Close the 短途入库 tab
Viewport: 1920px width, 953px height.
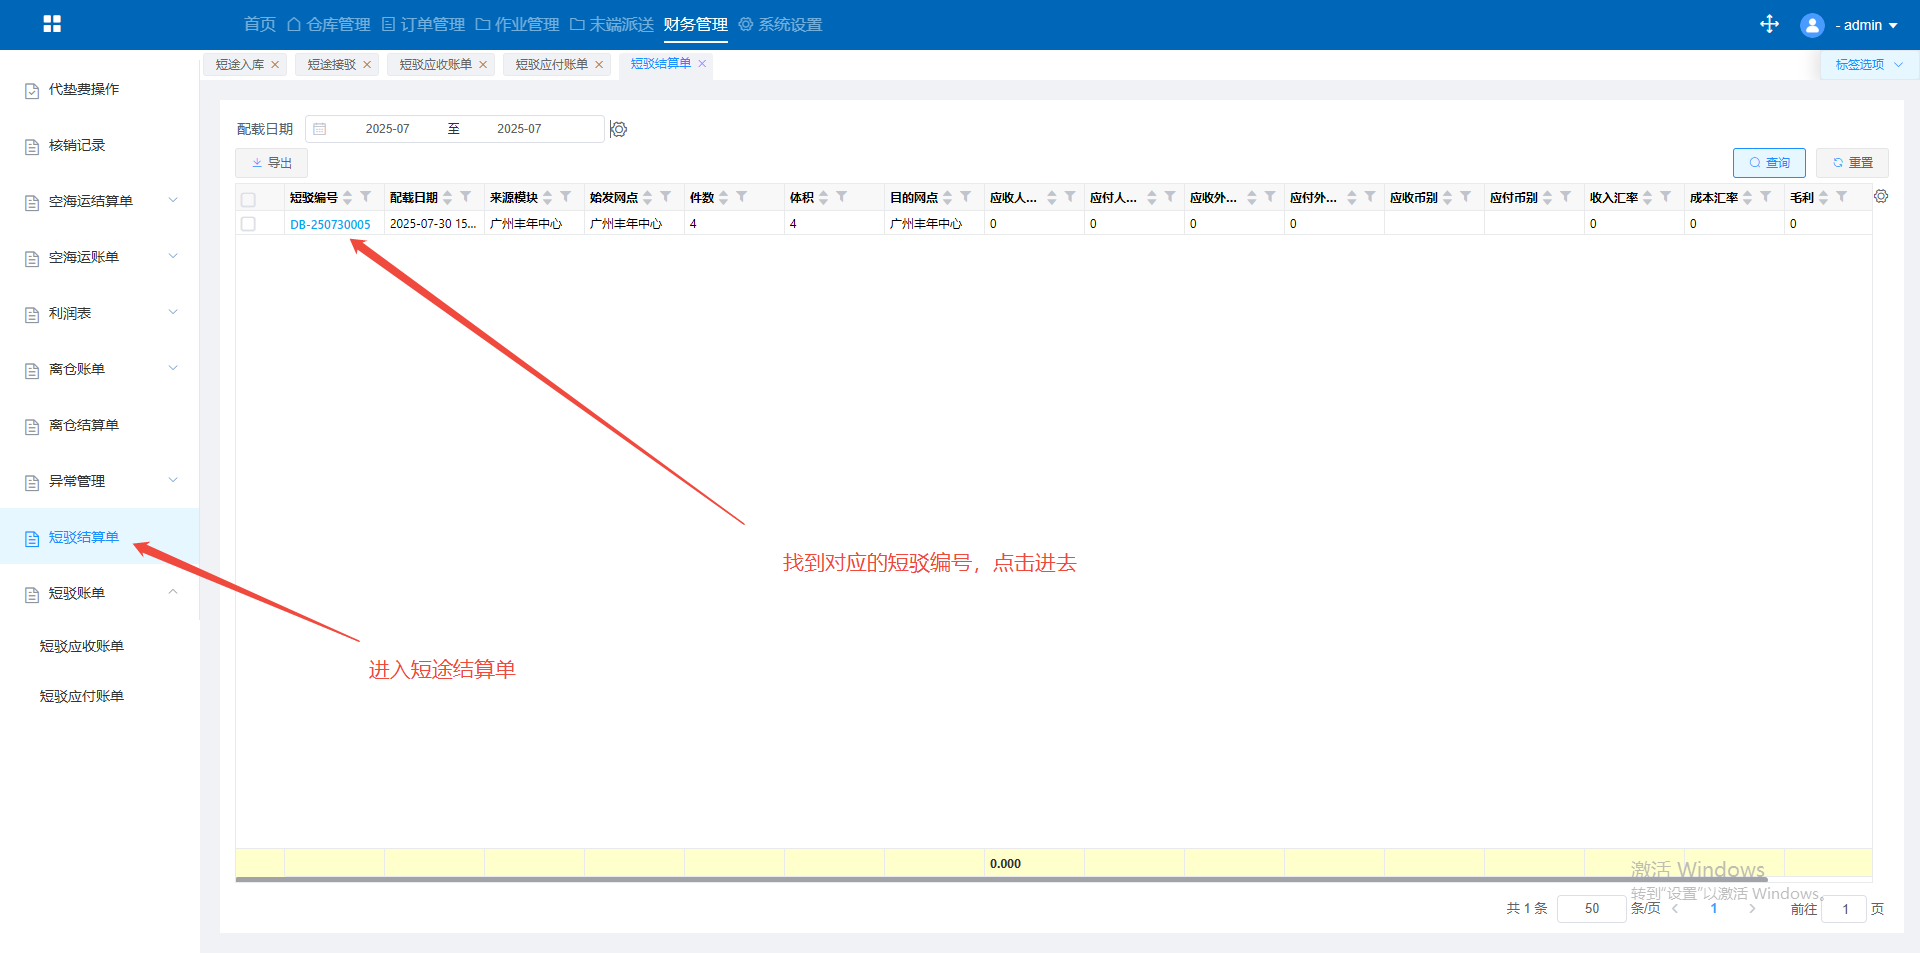pos(275,65)
